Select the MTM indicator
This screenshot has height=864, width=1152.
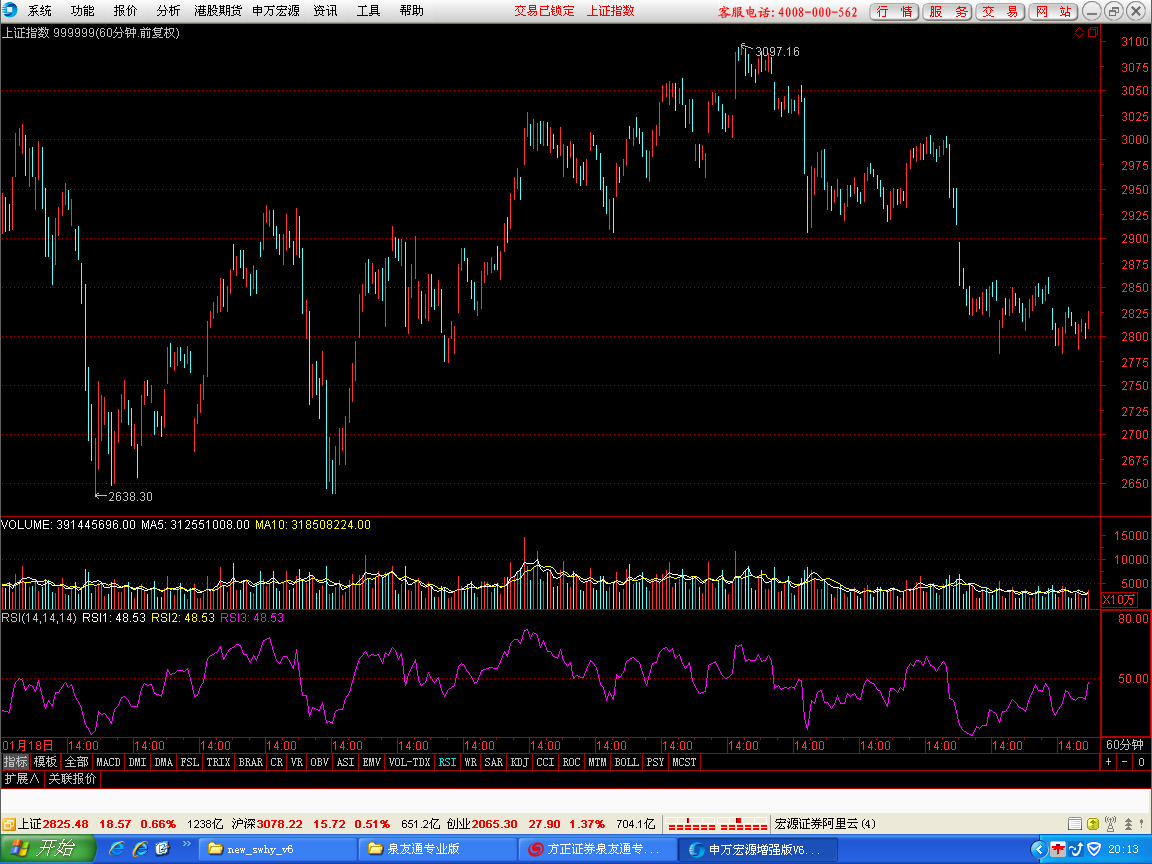[597, 762]
